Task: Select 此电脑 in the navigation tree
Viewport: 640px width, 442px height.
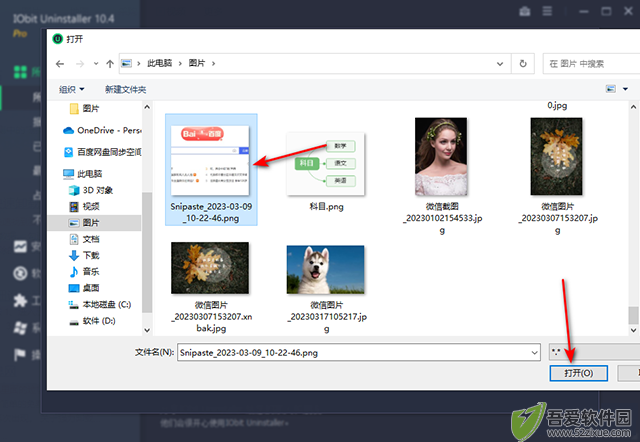Action: point(82,174)
